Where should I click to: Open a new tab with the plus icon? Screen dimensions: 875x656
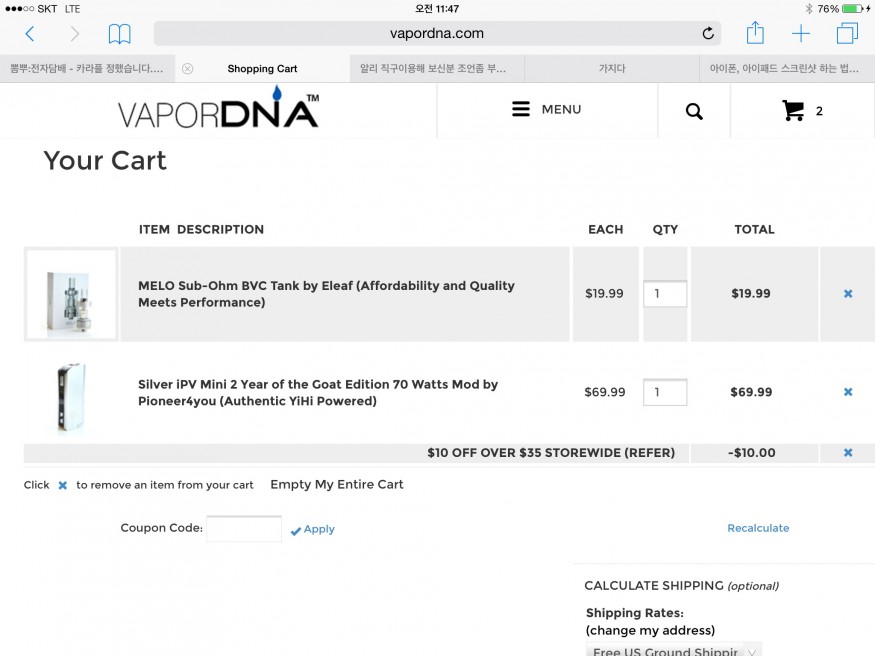(x=801, y=33)
